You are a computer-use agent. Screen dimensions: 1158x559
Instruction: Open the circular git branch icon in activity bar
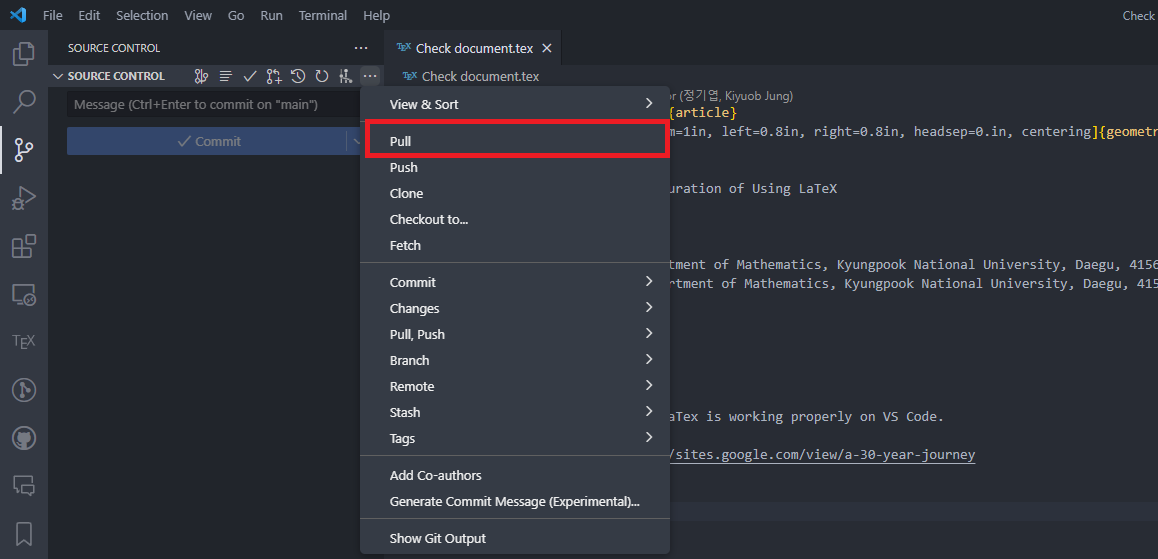[x=24, y=390]
